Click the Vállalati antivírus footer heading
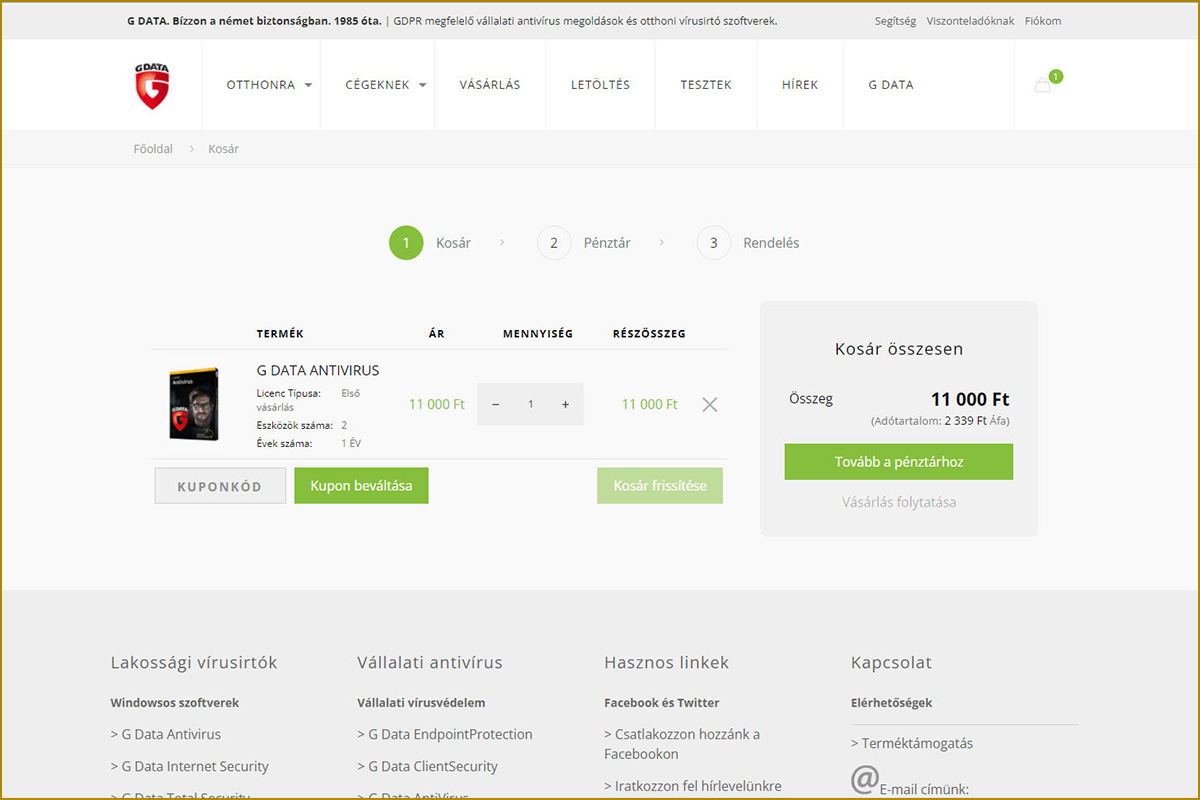1200x800 pixels. coord(430,662)
